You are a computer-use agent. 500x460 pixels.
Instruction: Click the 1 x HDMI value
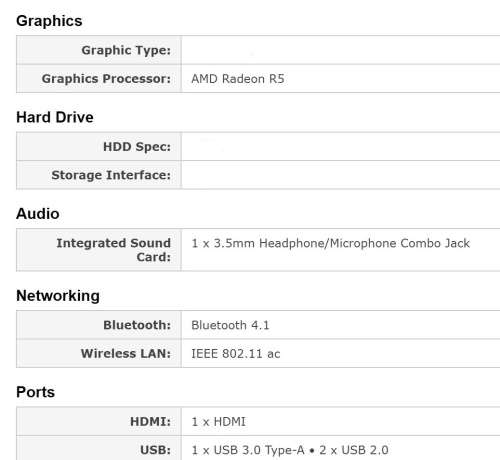pyautogui.click(x=218, y=422)
